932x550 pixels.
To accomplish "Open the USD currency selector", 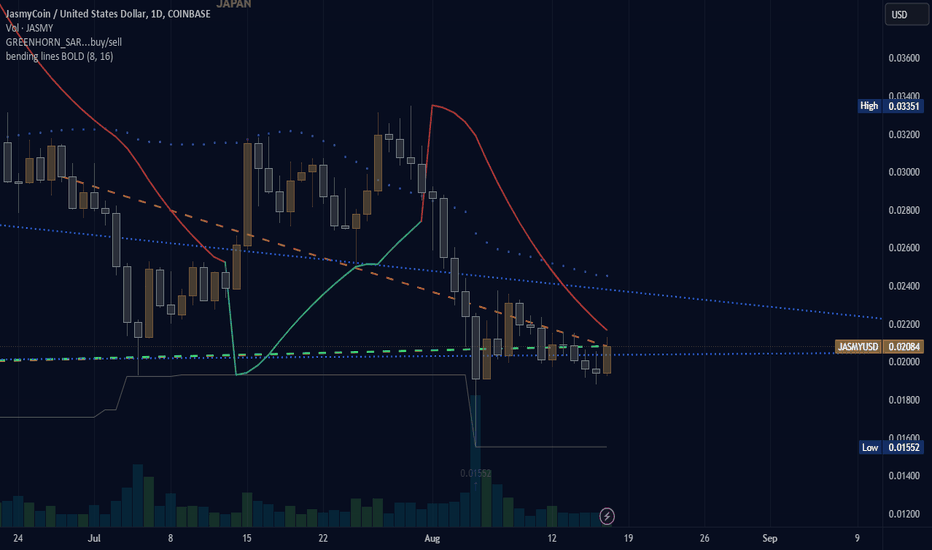I will click(906, 14).
